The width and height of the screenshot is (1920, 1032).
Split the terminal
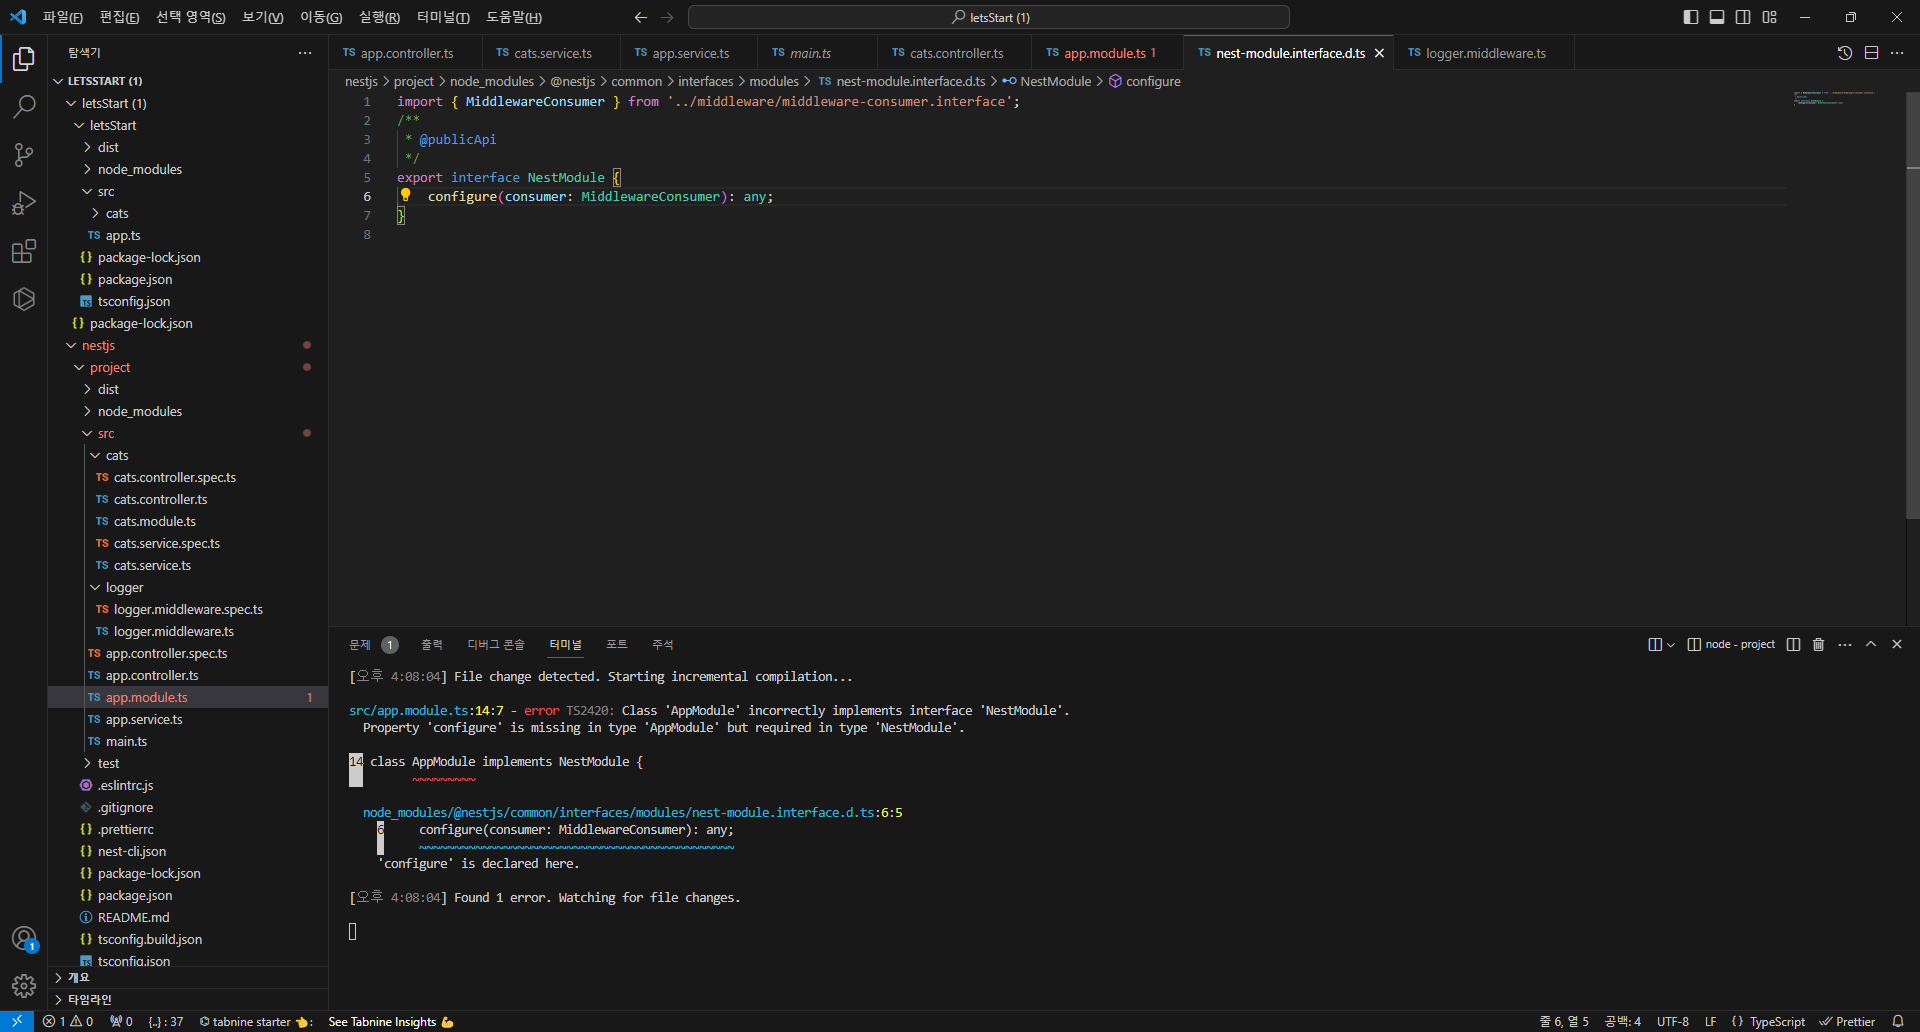click(x=1793, y=645)
